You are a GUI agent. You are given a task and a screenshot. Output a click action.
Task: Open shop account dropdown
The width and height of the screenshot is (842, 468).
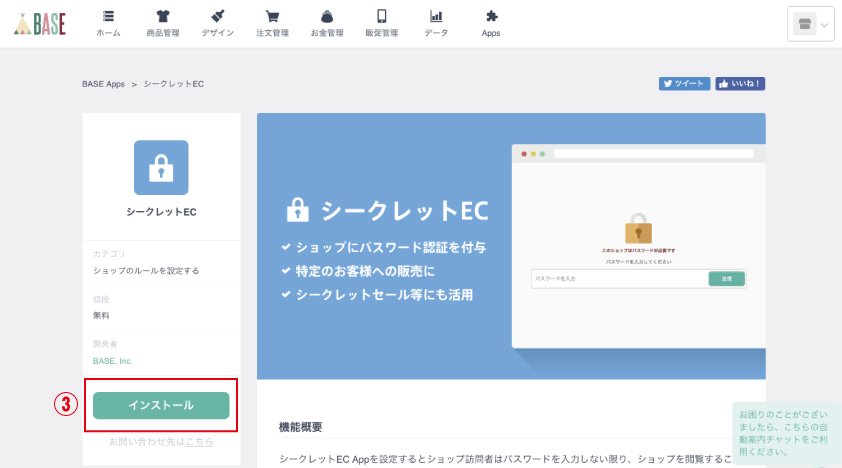click(810, 24)
